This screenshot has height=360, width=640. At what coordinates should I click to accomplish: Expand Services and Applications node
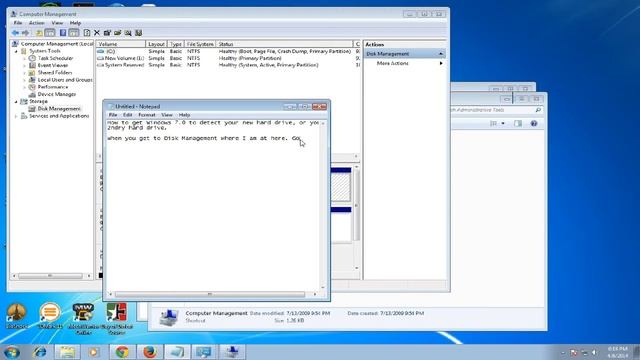16,116
